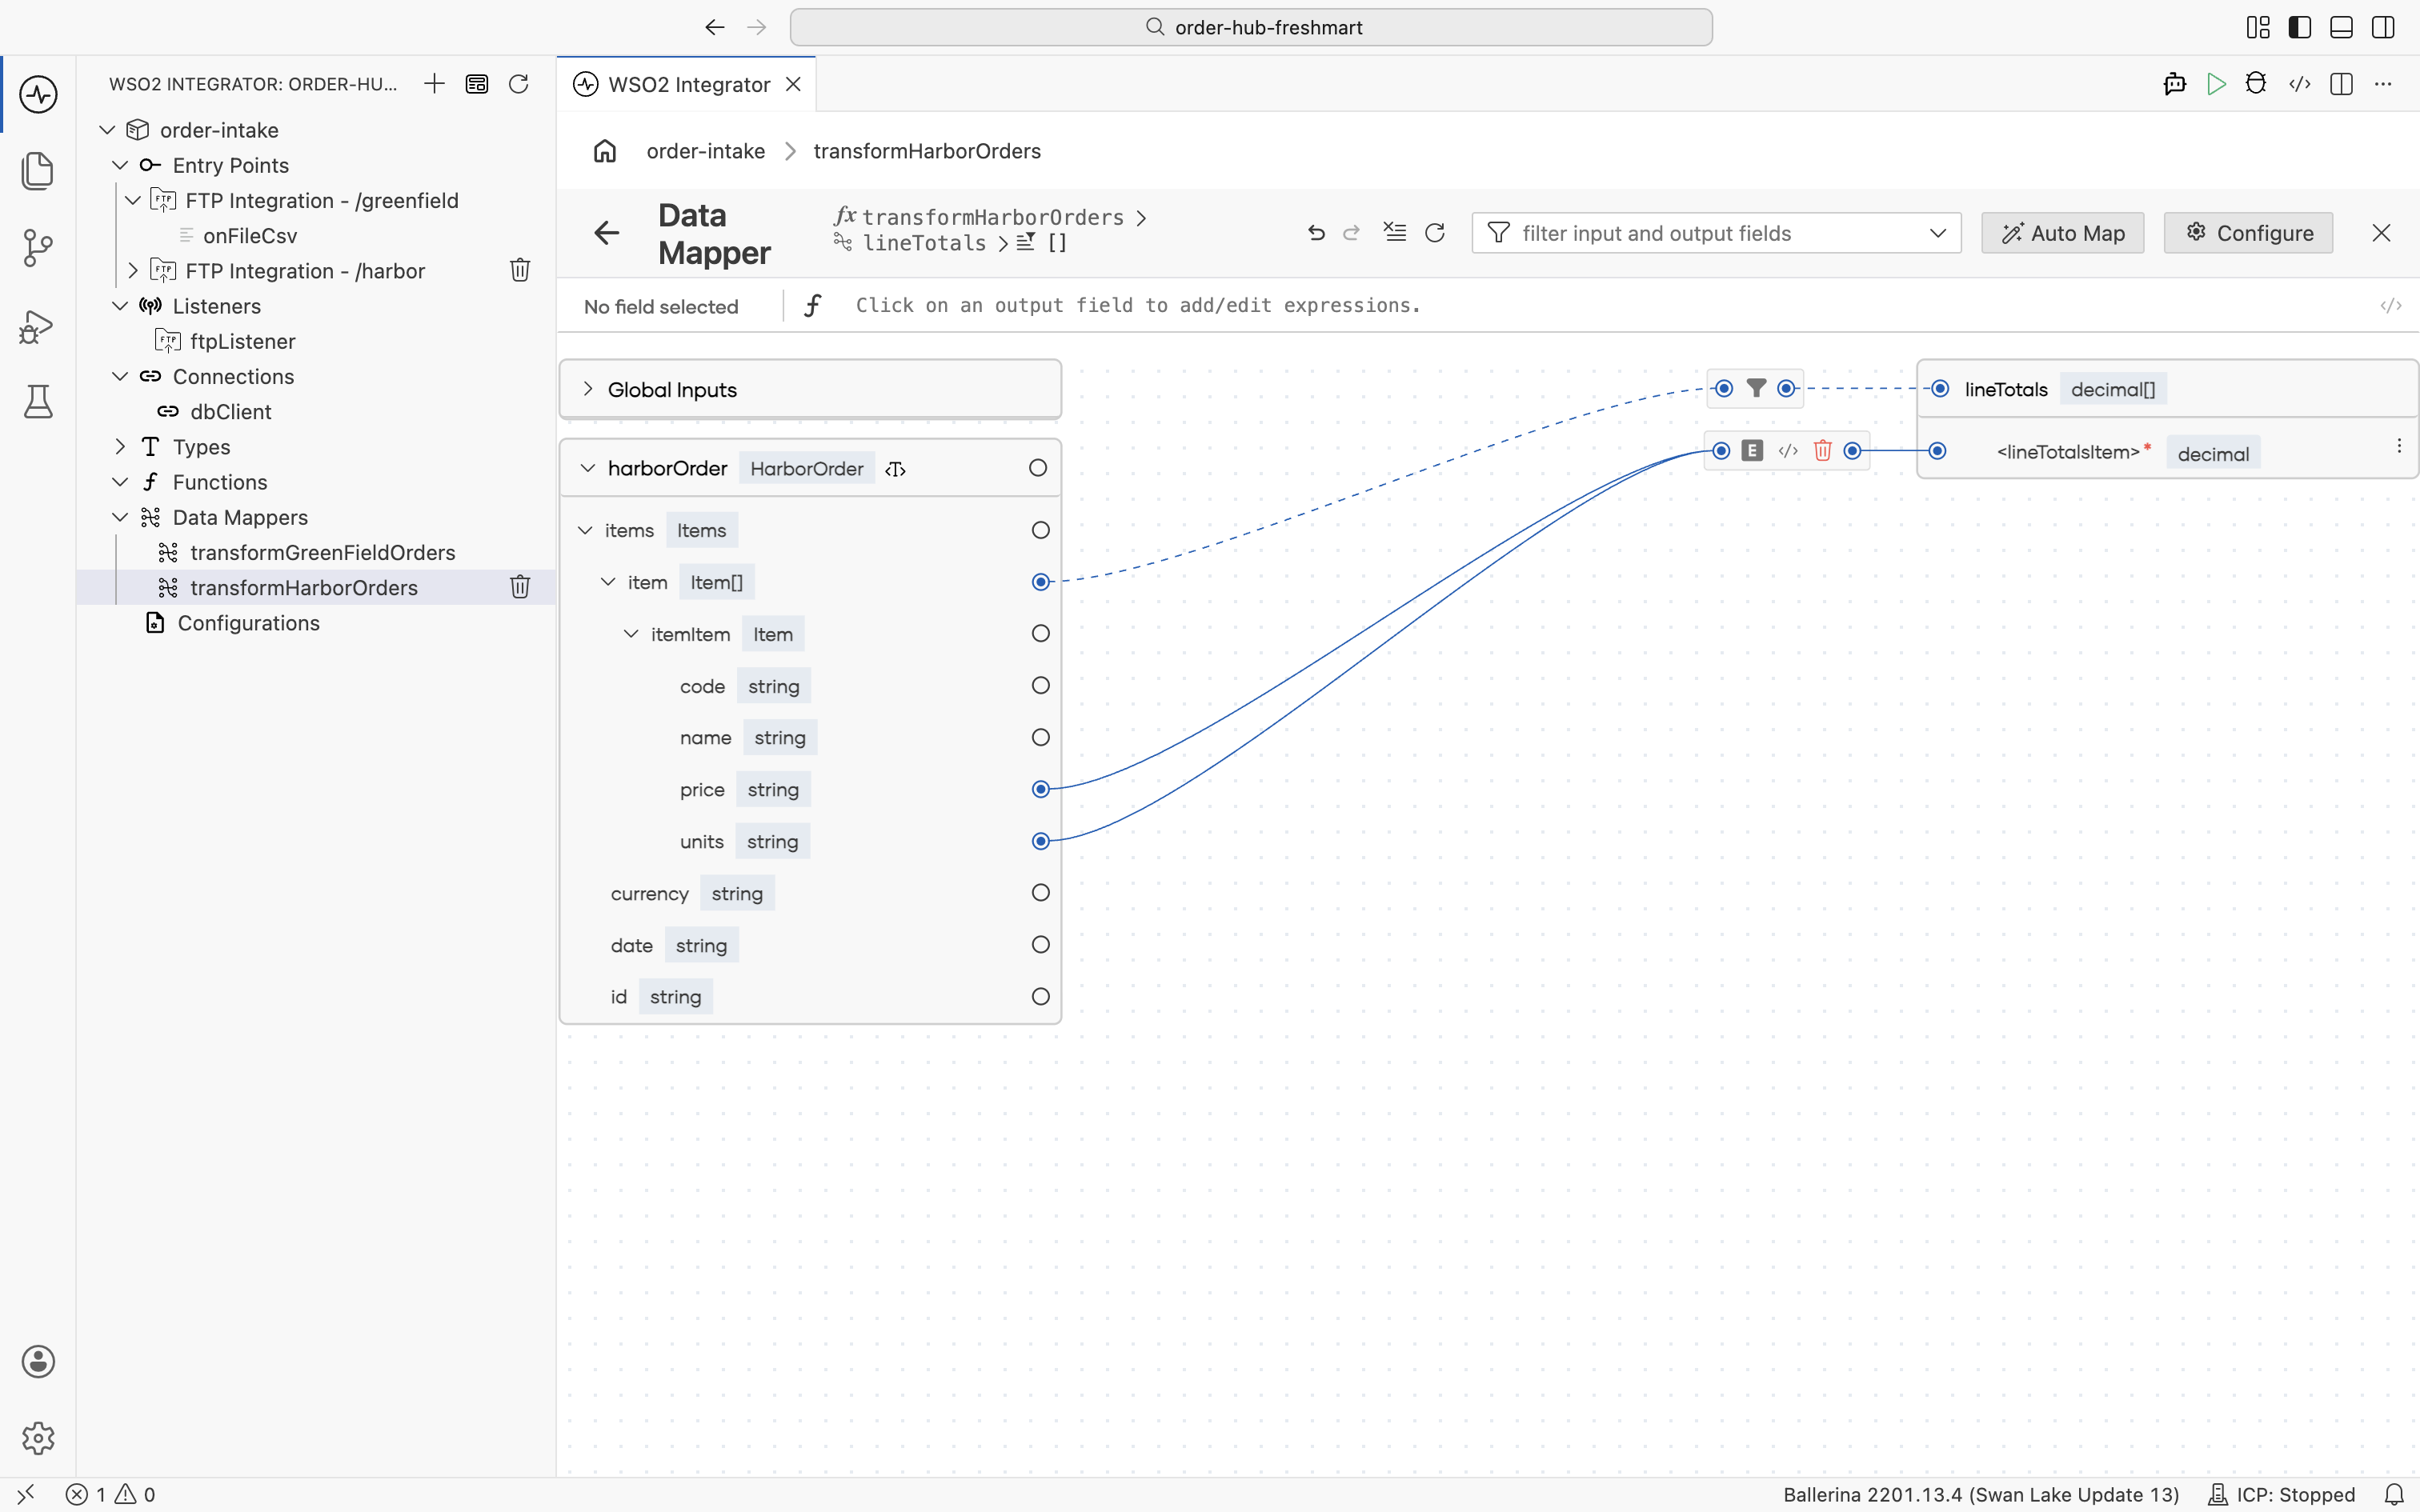
Task: Open Run and Debug view icon
Action: click(x=38, y=326)
